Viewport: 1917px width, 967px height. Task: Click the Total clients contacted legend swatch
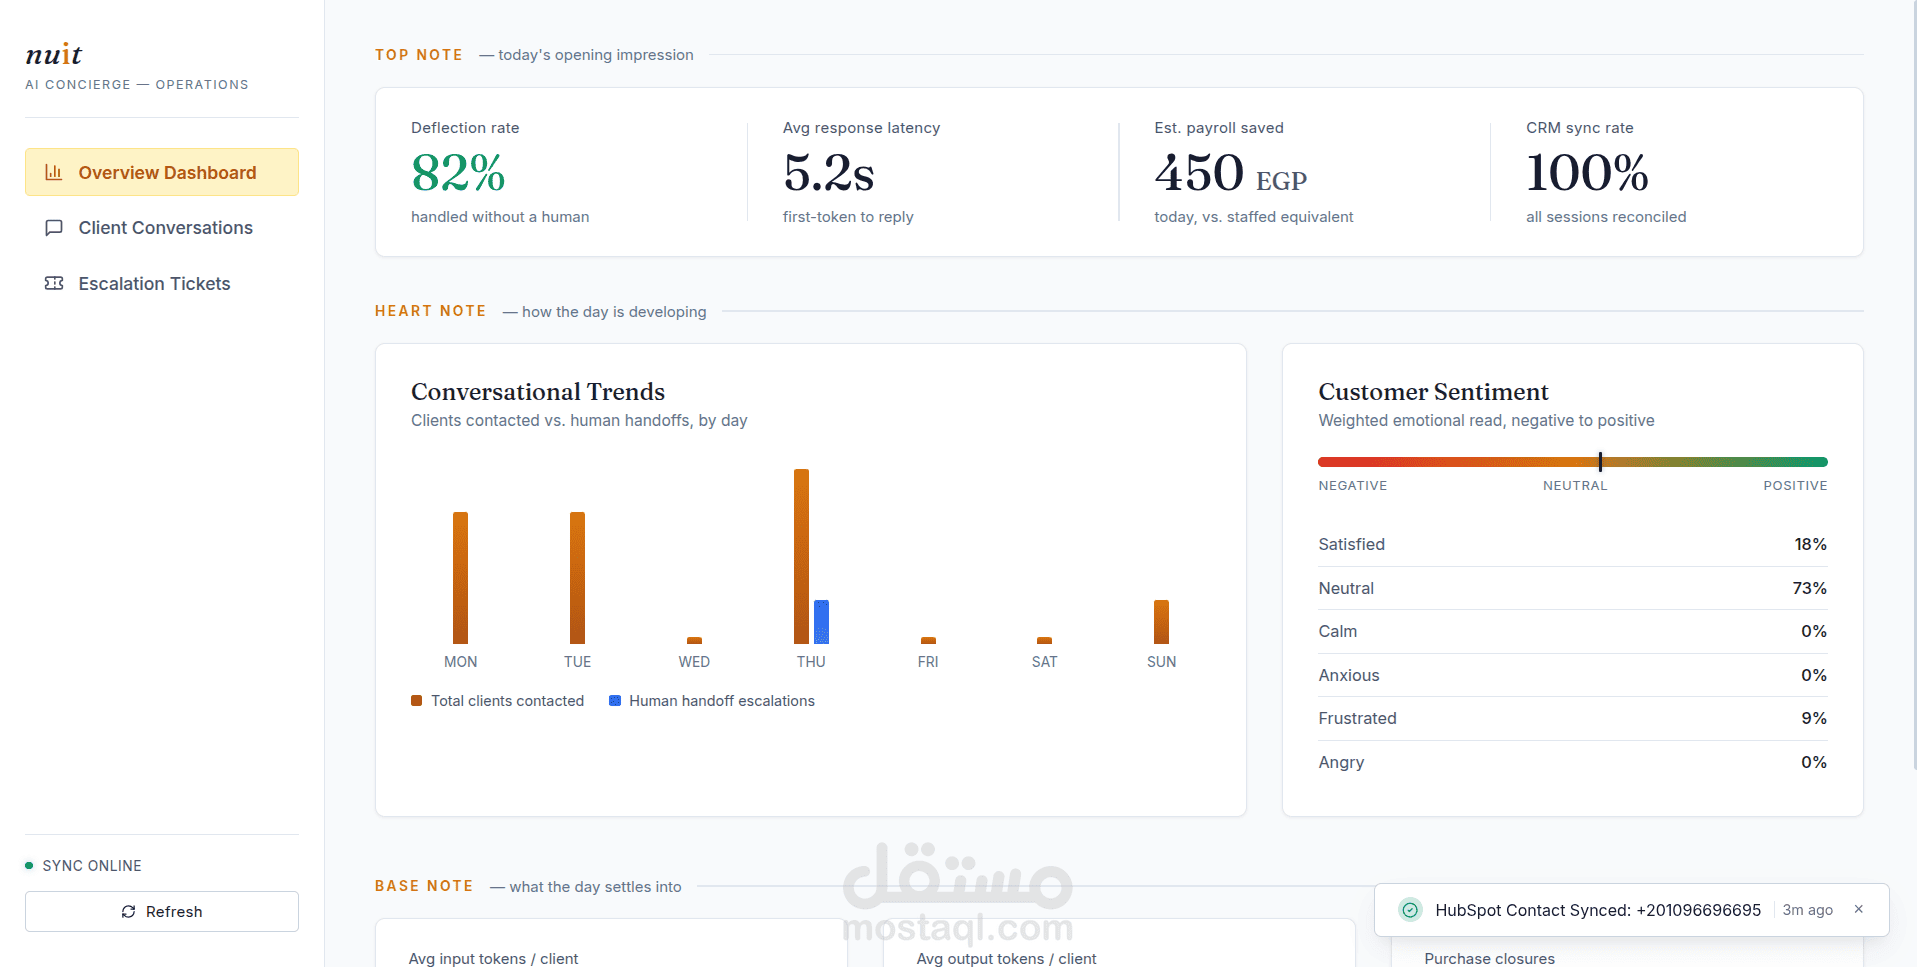[417, 701]
